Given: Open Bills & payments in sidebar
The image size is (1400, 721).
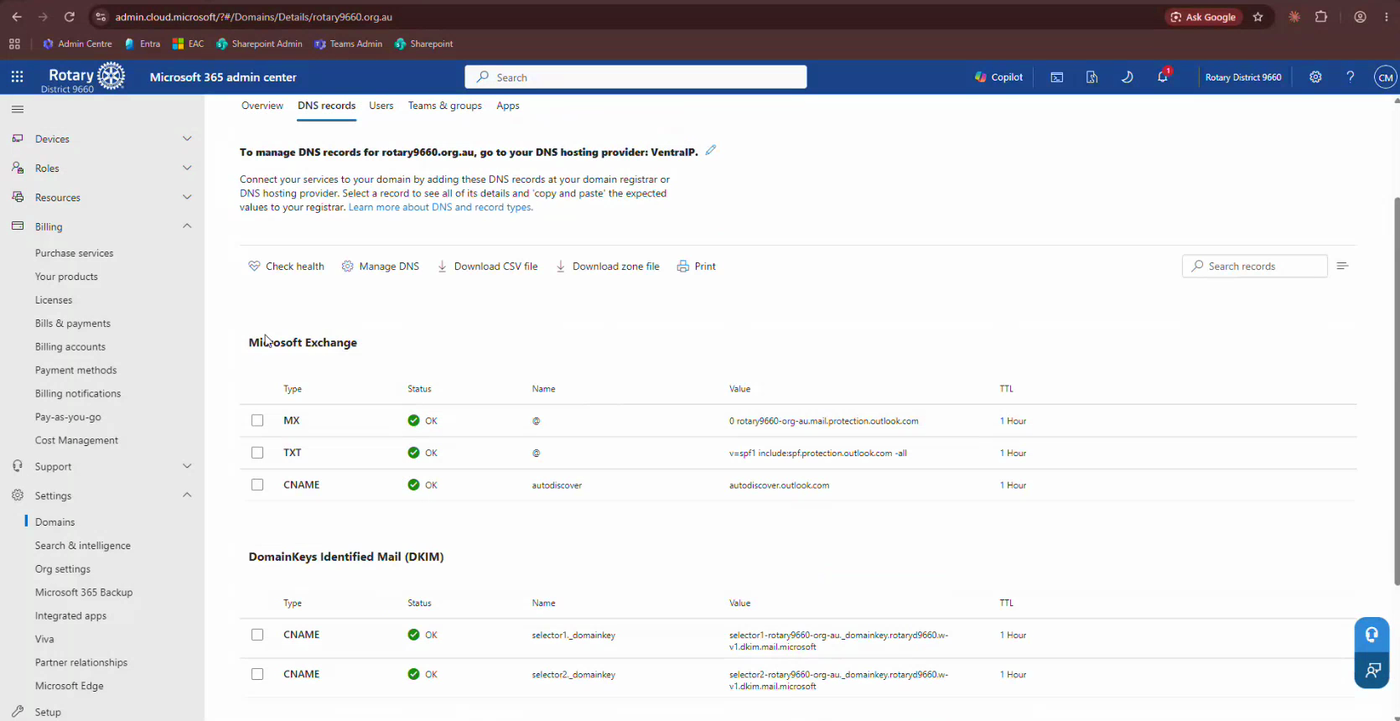Looking at the screenshot, I should pos(73,323).
